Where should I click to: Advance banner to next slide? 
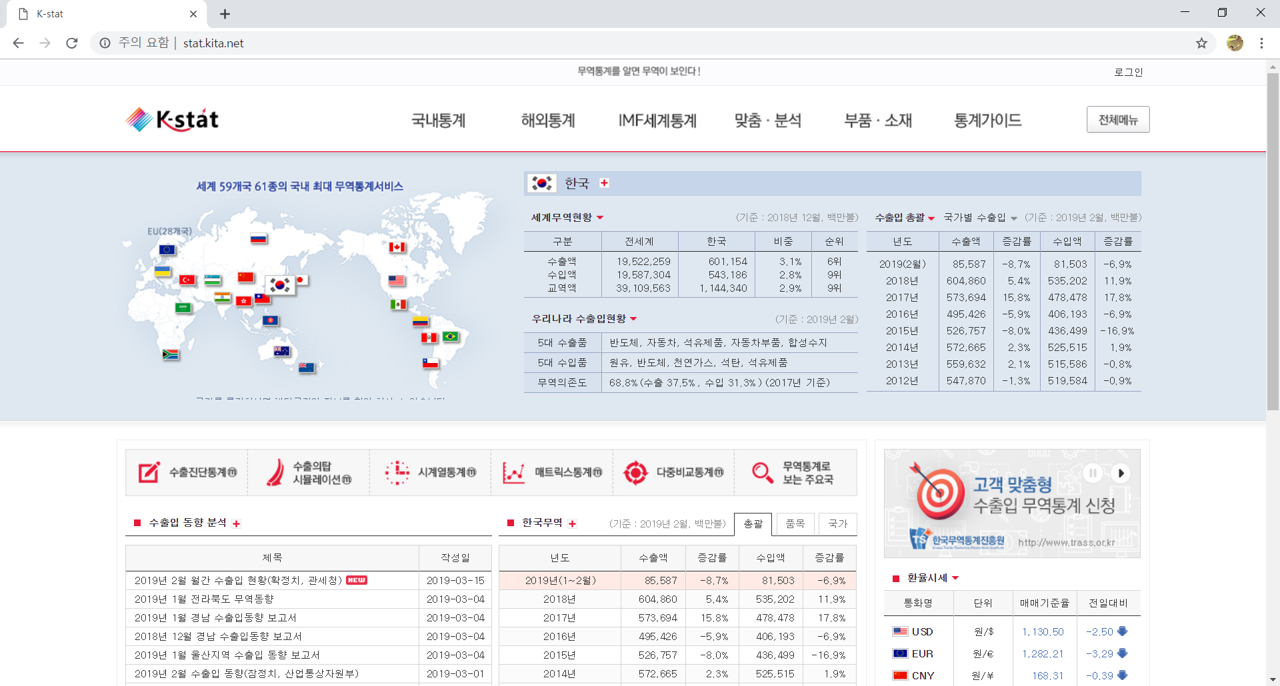(x=1121, y=473)
